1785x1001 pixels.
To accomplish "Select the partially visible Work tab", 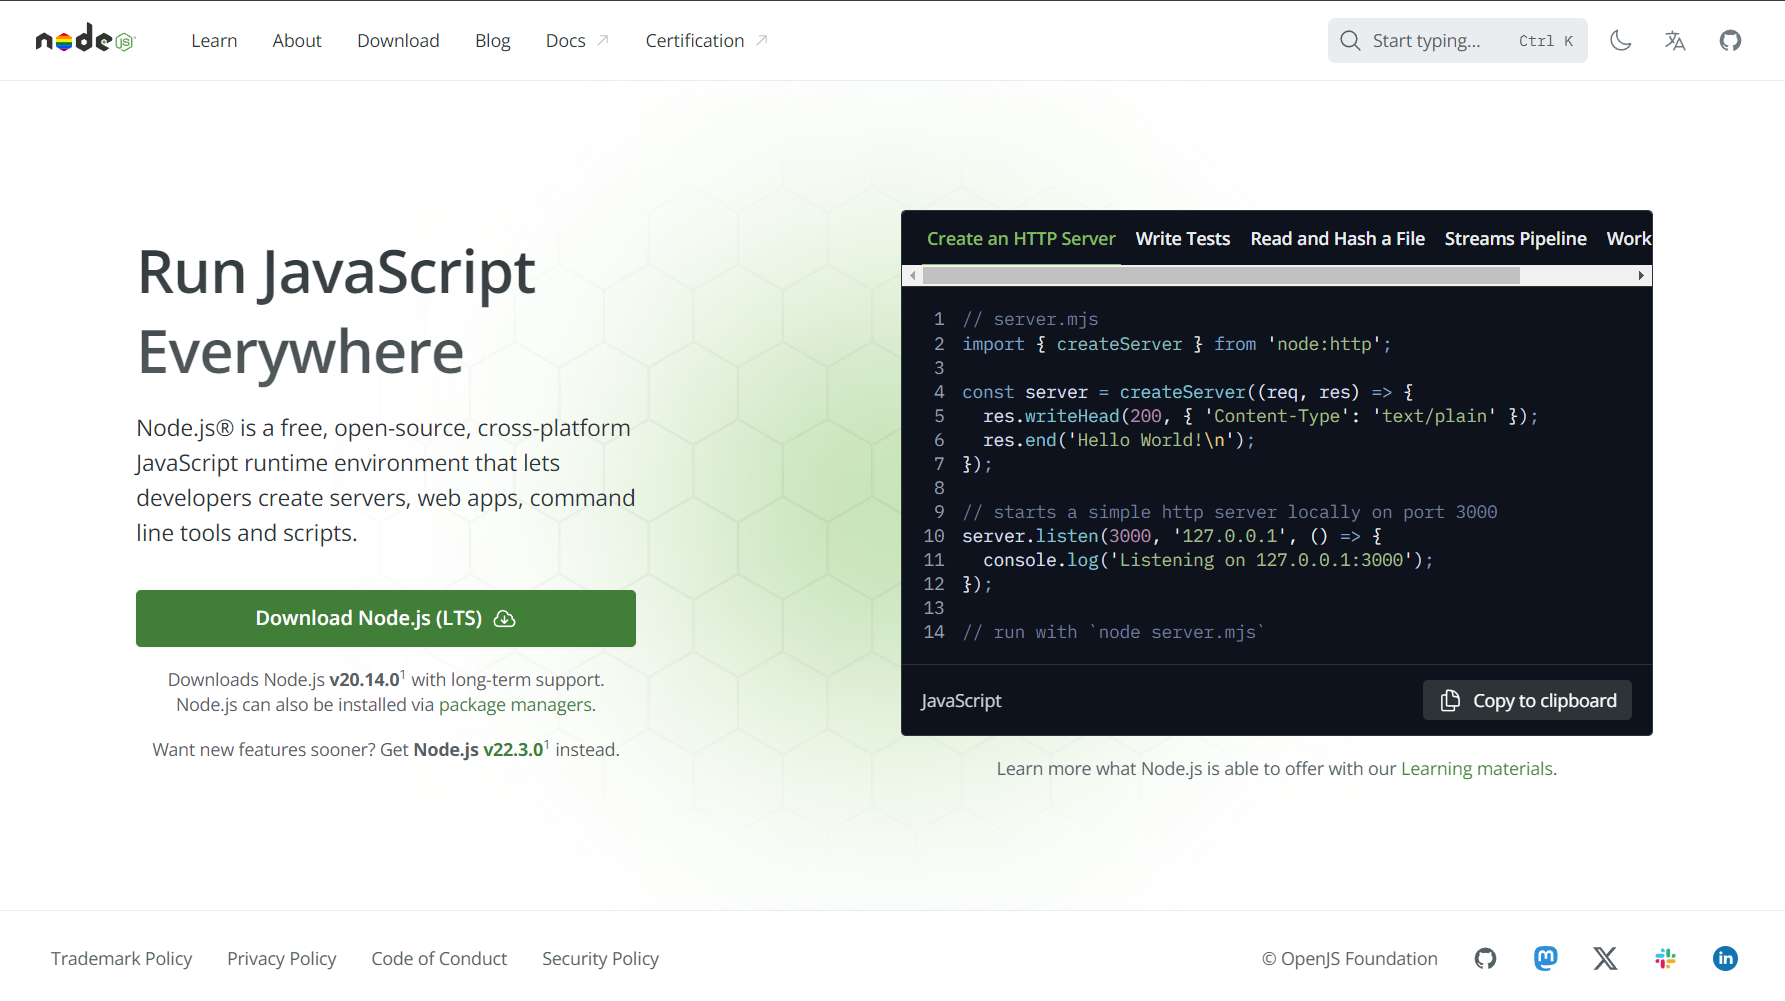I will click(1628, 238).
